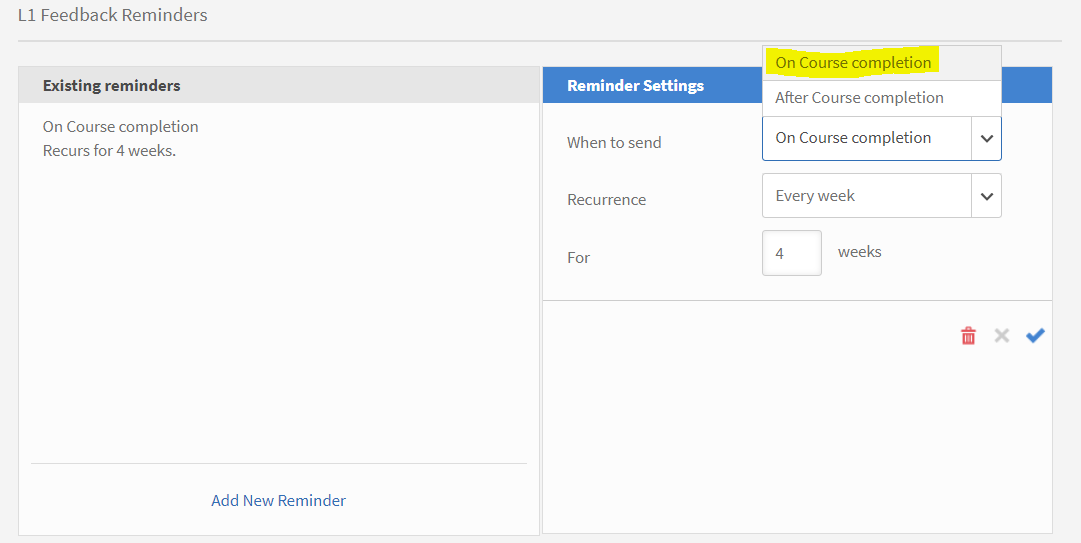Screen dimensions: 1081x543
Task: Select 'After Course completion' from dropdown list
Action: point(859,98)
